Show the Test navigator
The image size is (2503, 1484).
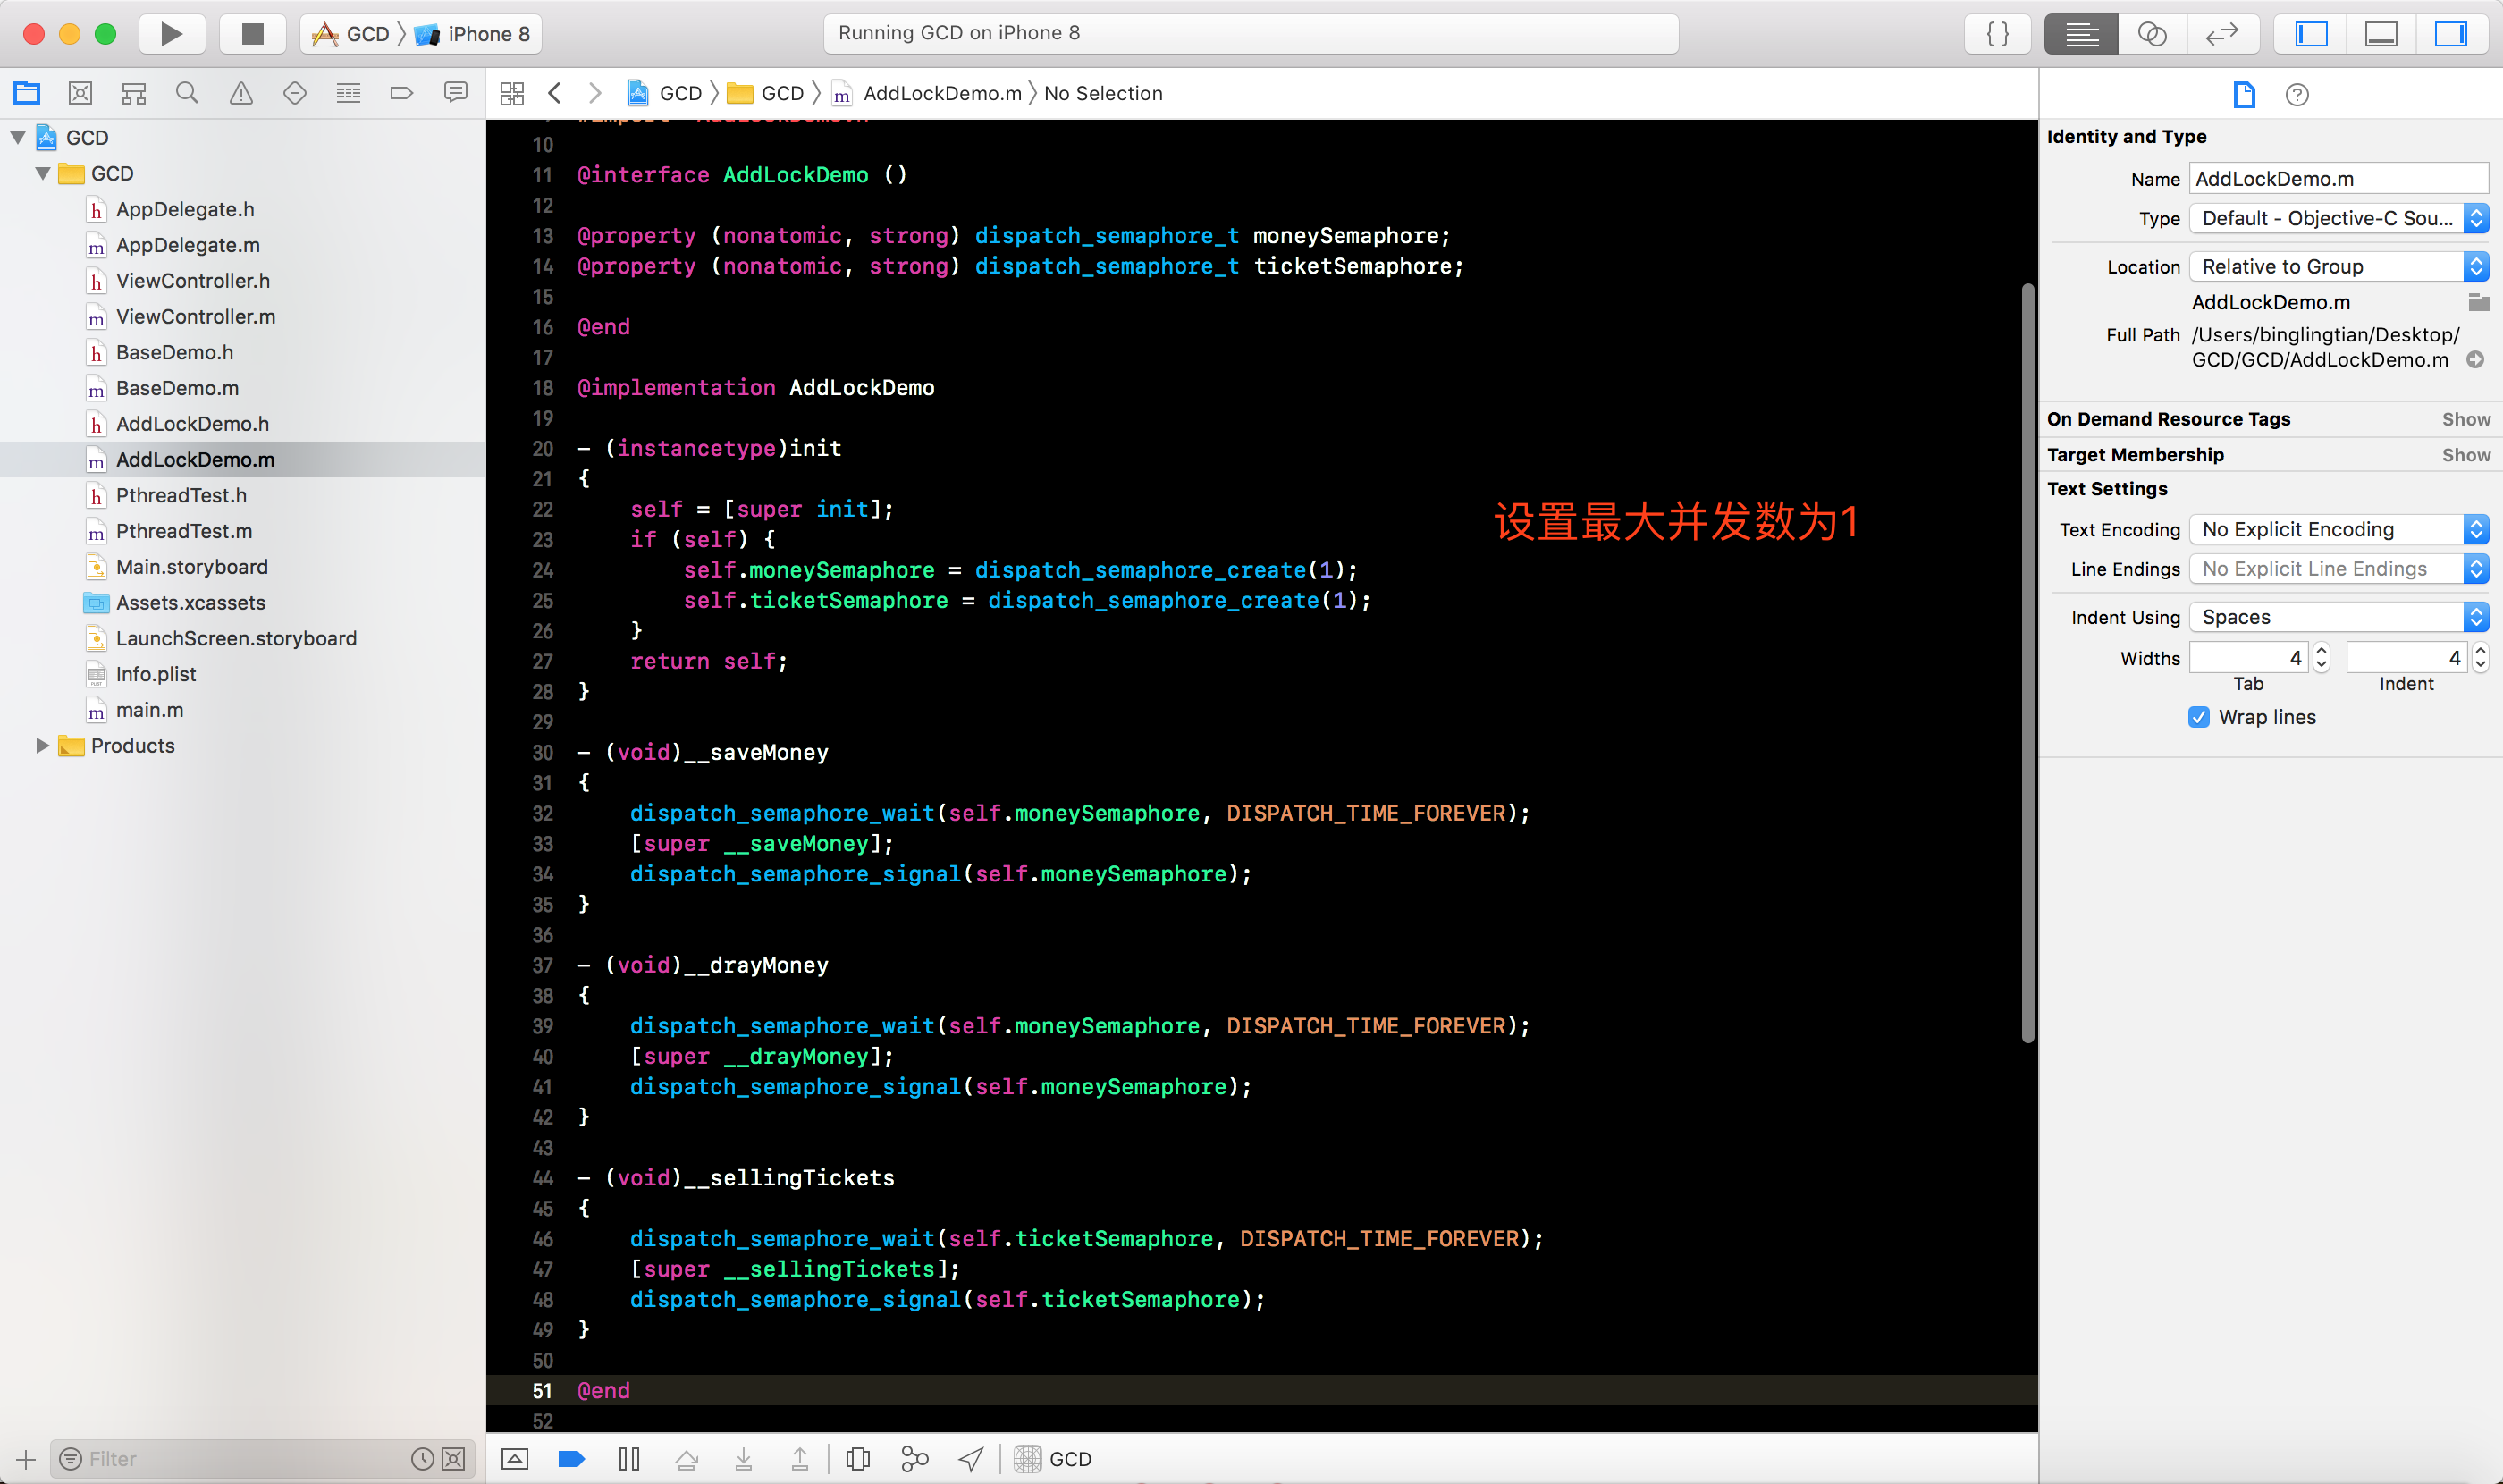294,93
